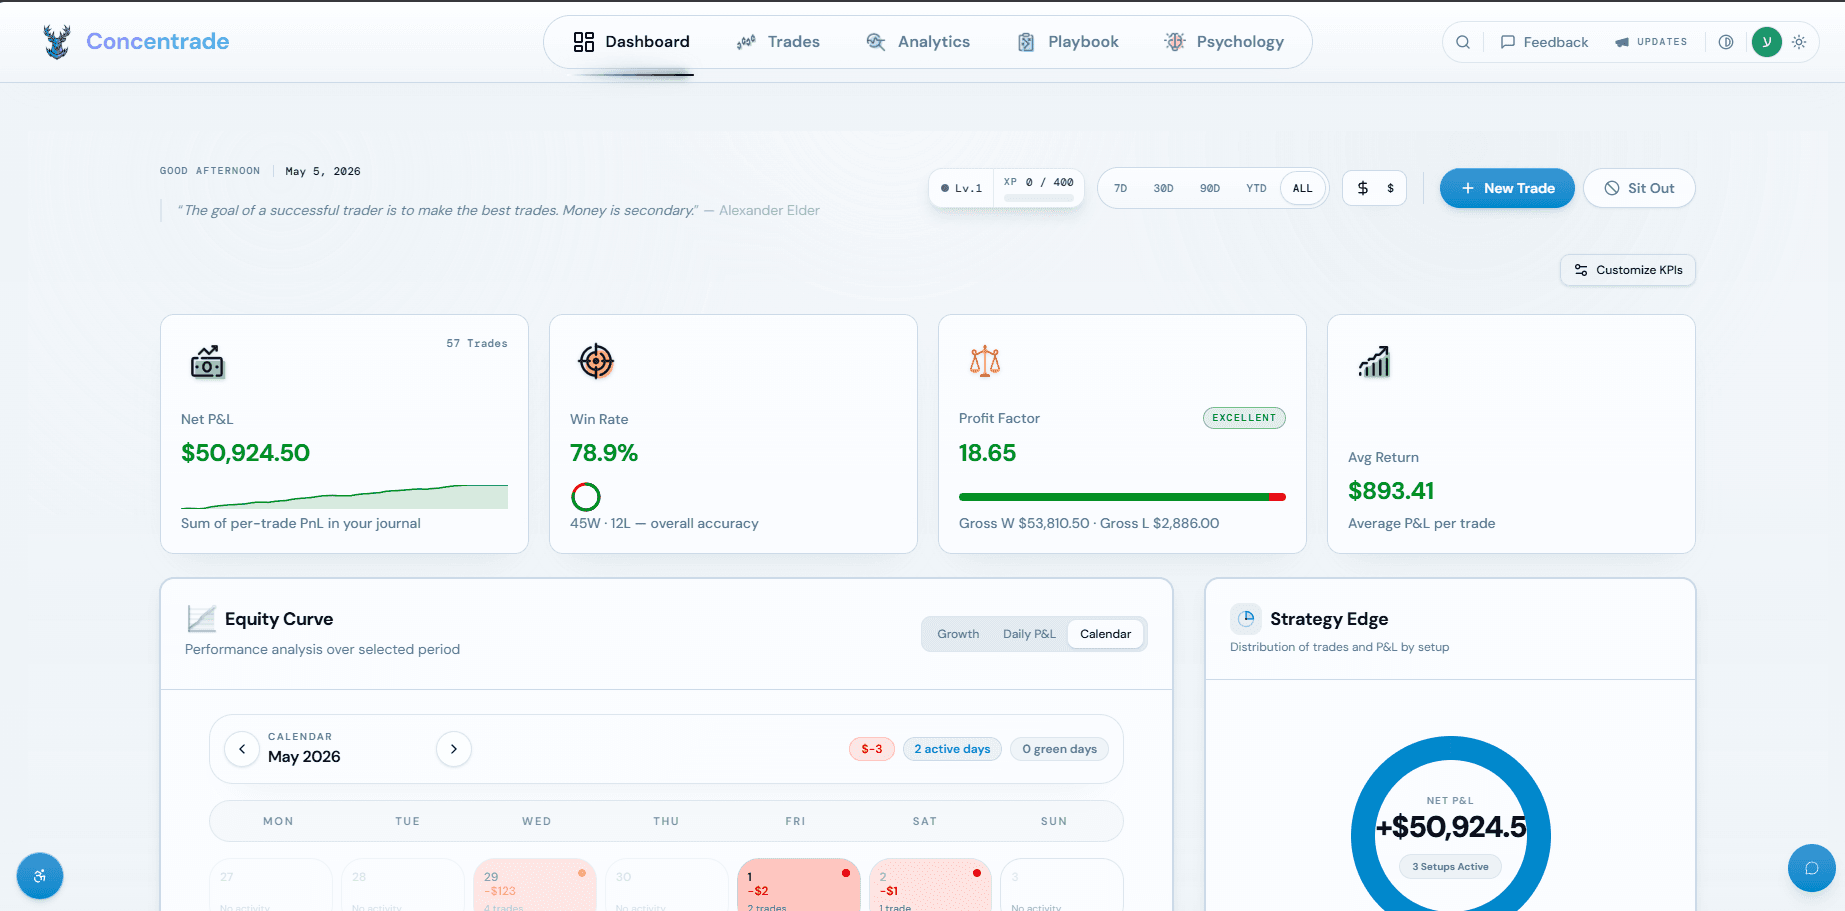Click the Sit Out button

(1639, 188)
